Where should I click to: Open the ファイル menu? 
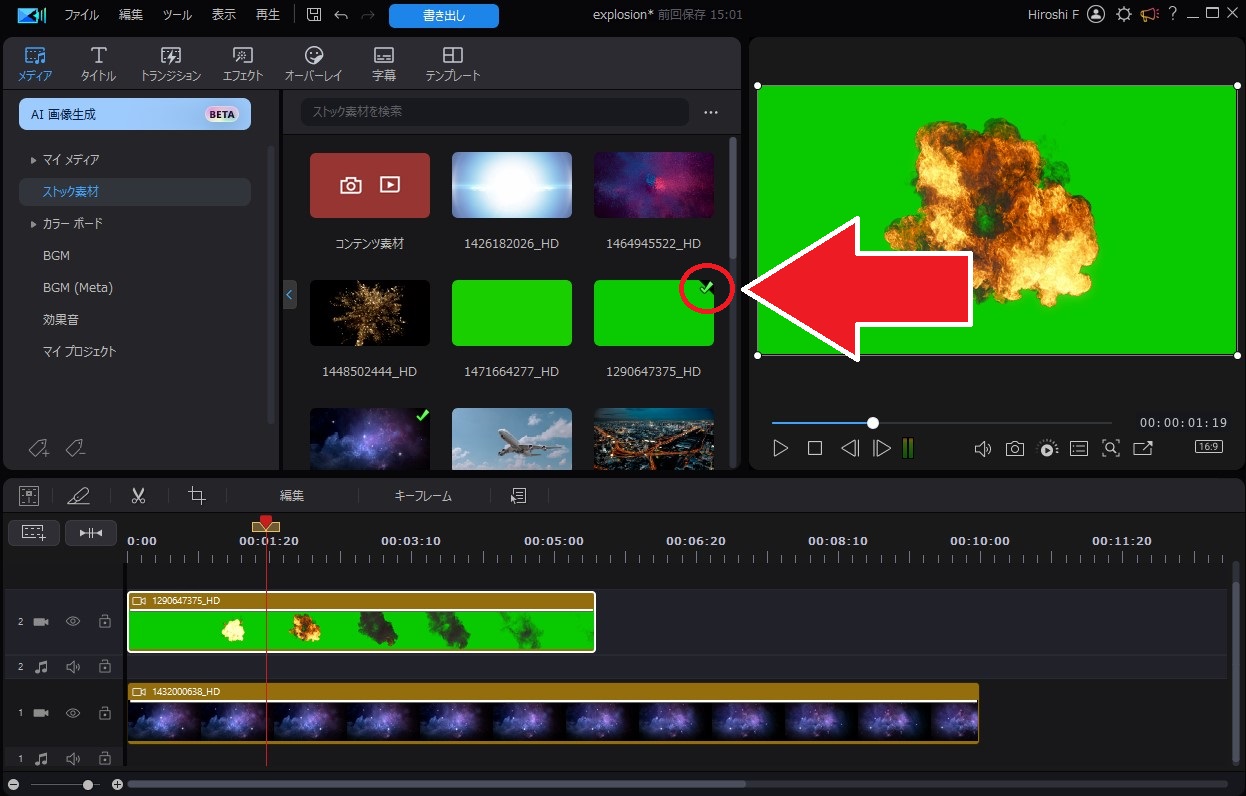(x=81, y=15)
